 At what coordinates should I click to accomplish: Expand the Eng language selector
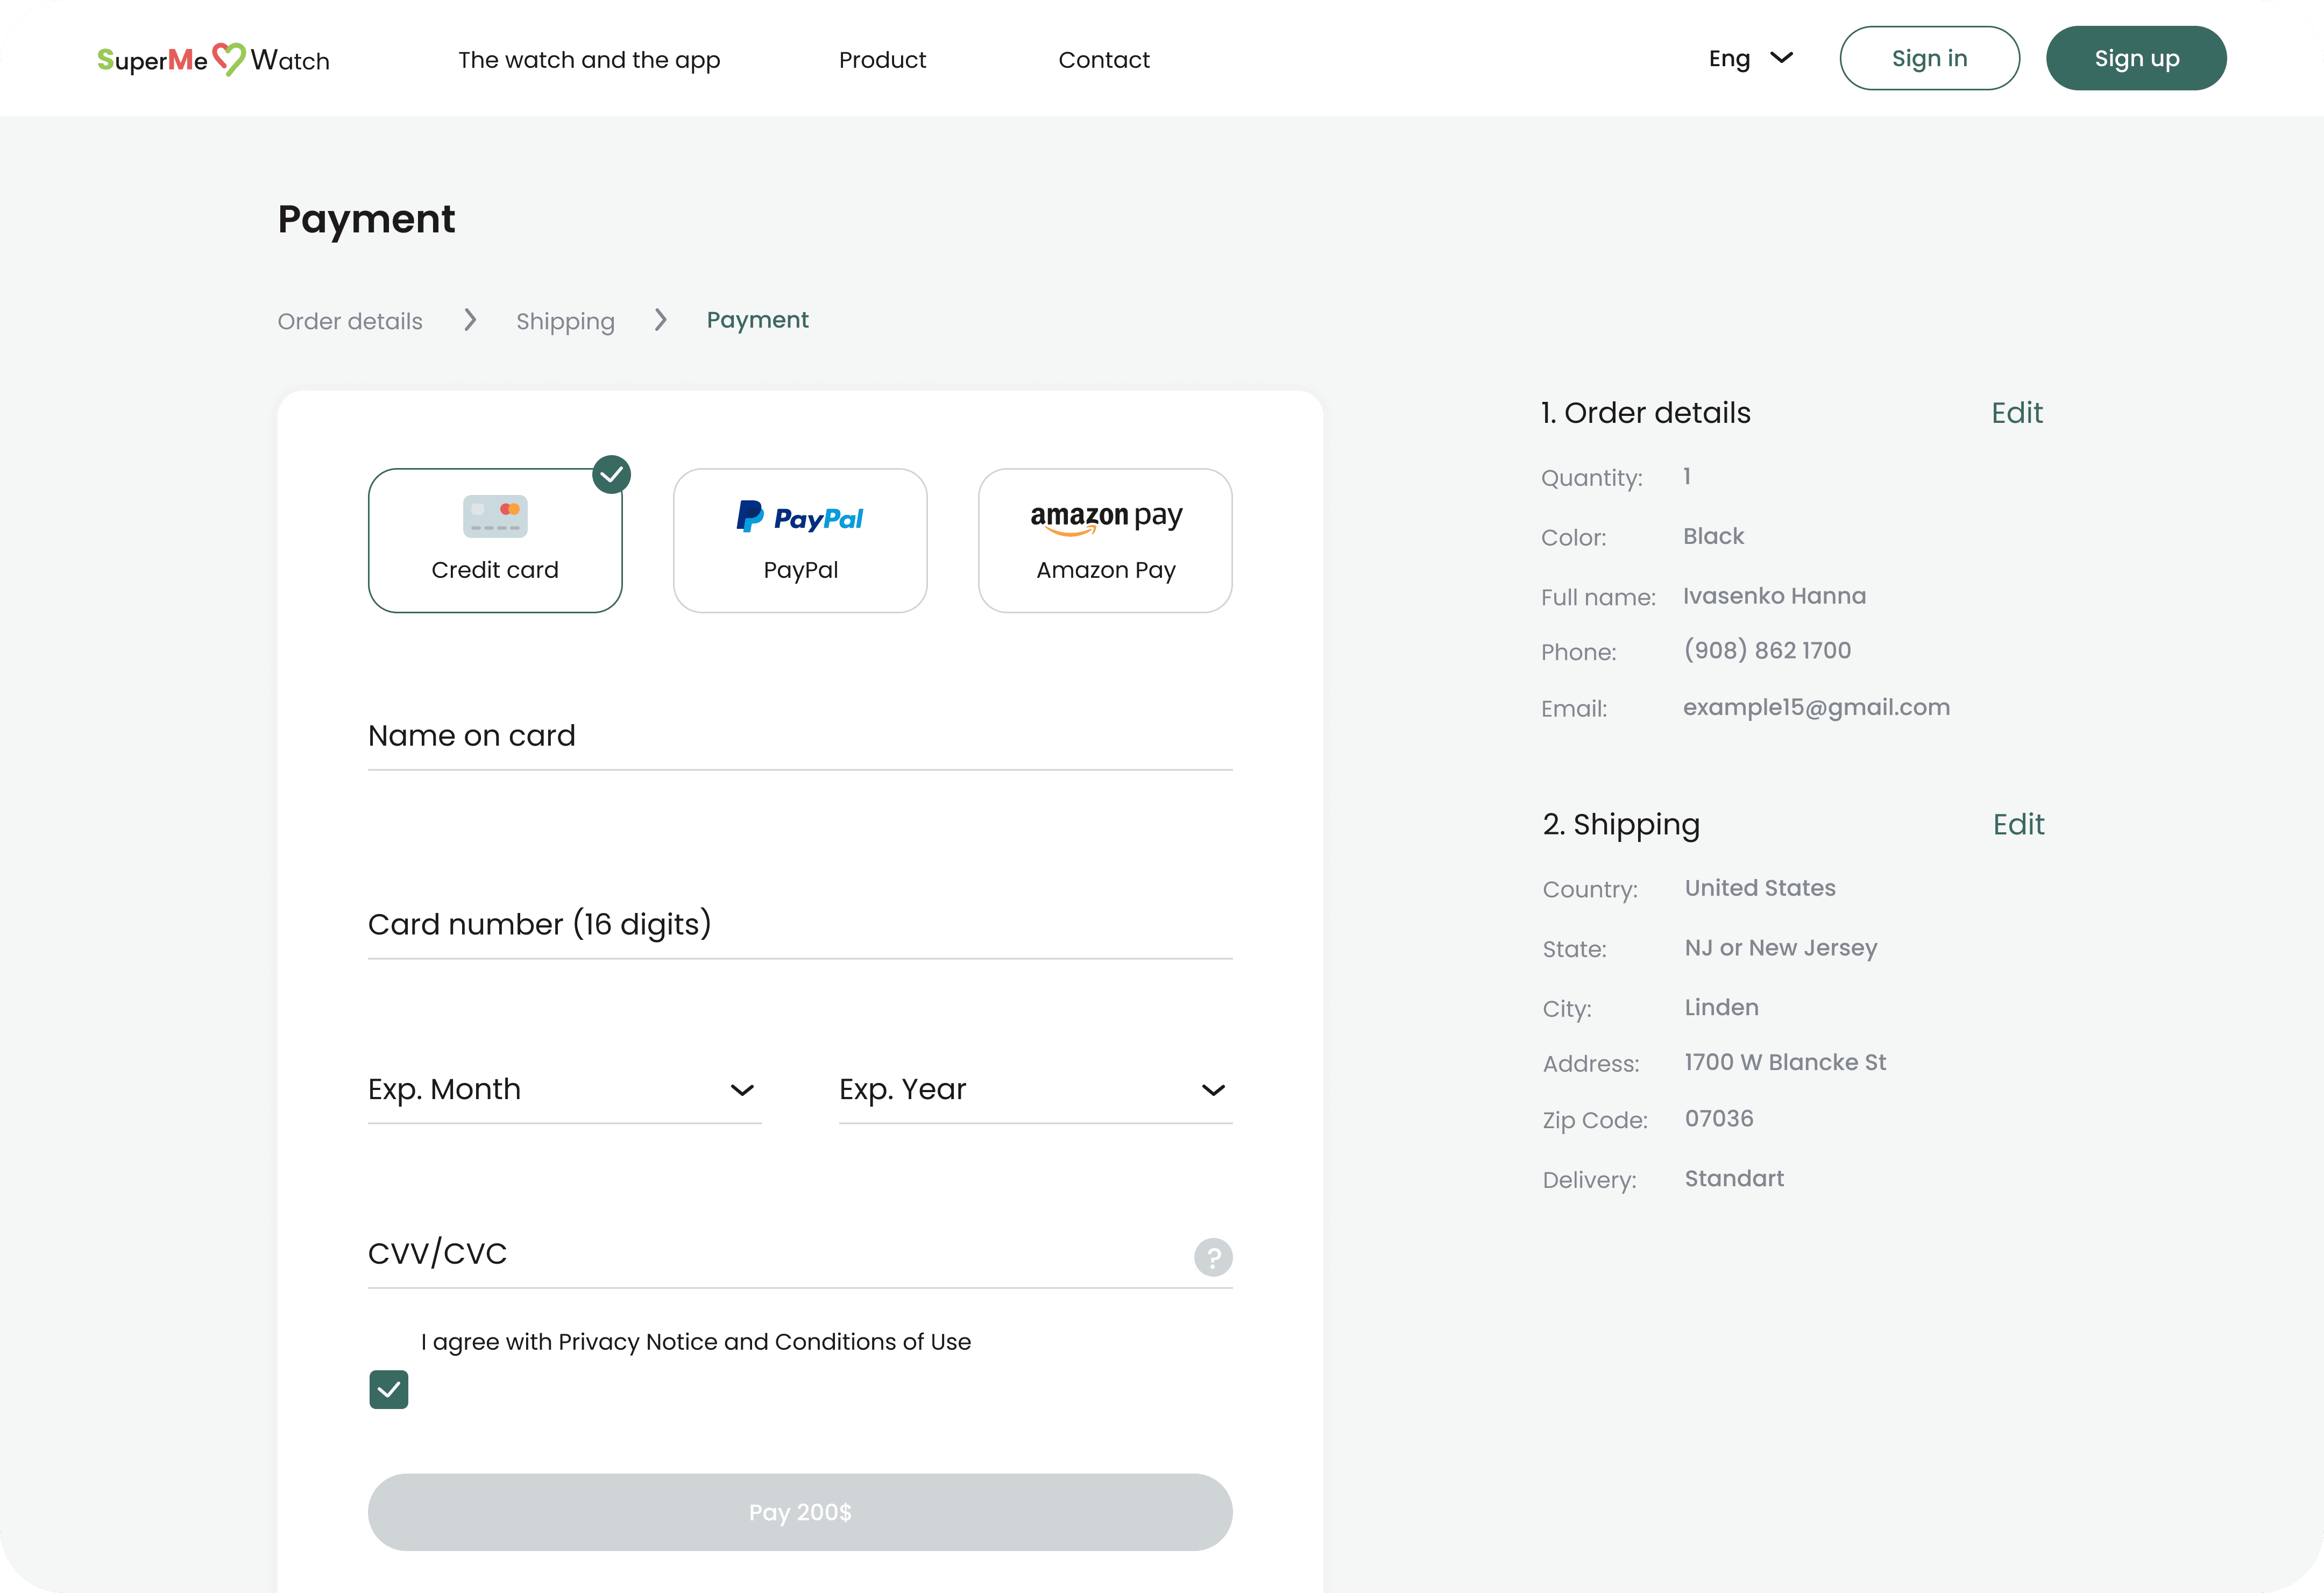(1750, 59)
